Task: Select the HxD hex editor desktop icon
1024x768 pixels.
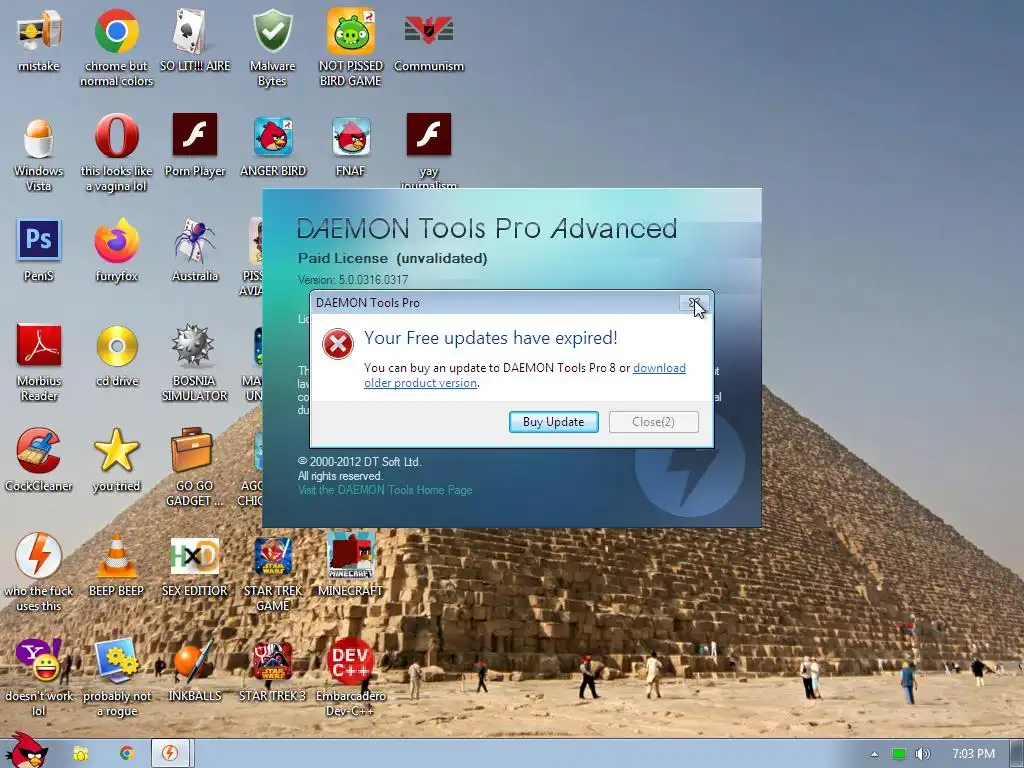Action: (195, 556)
